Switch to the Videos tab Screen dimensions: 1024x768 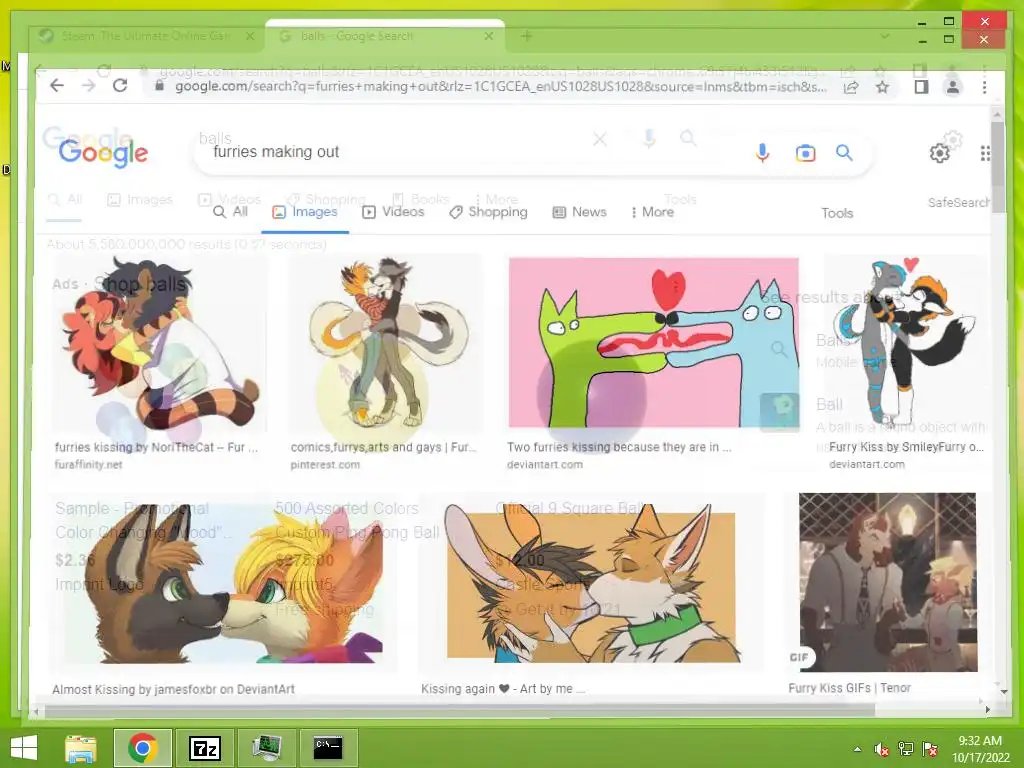(393, 212)
